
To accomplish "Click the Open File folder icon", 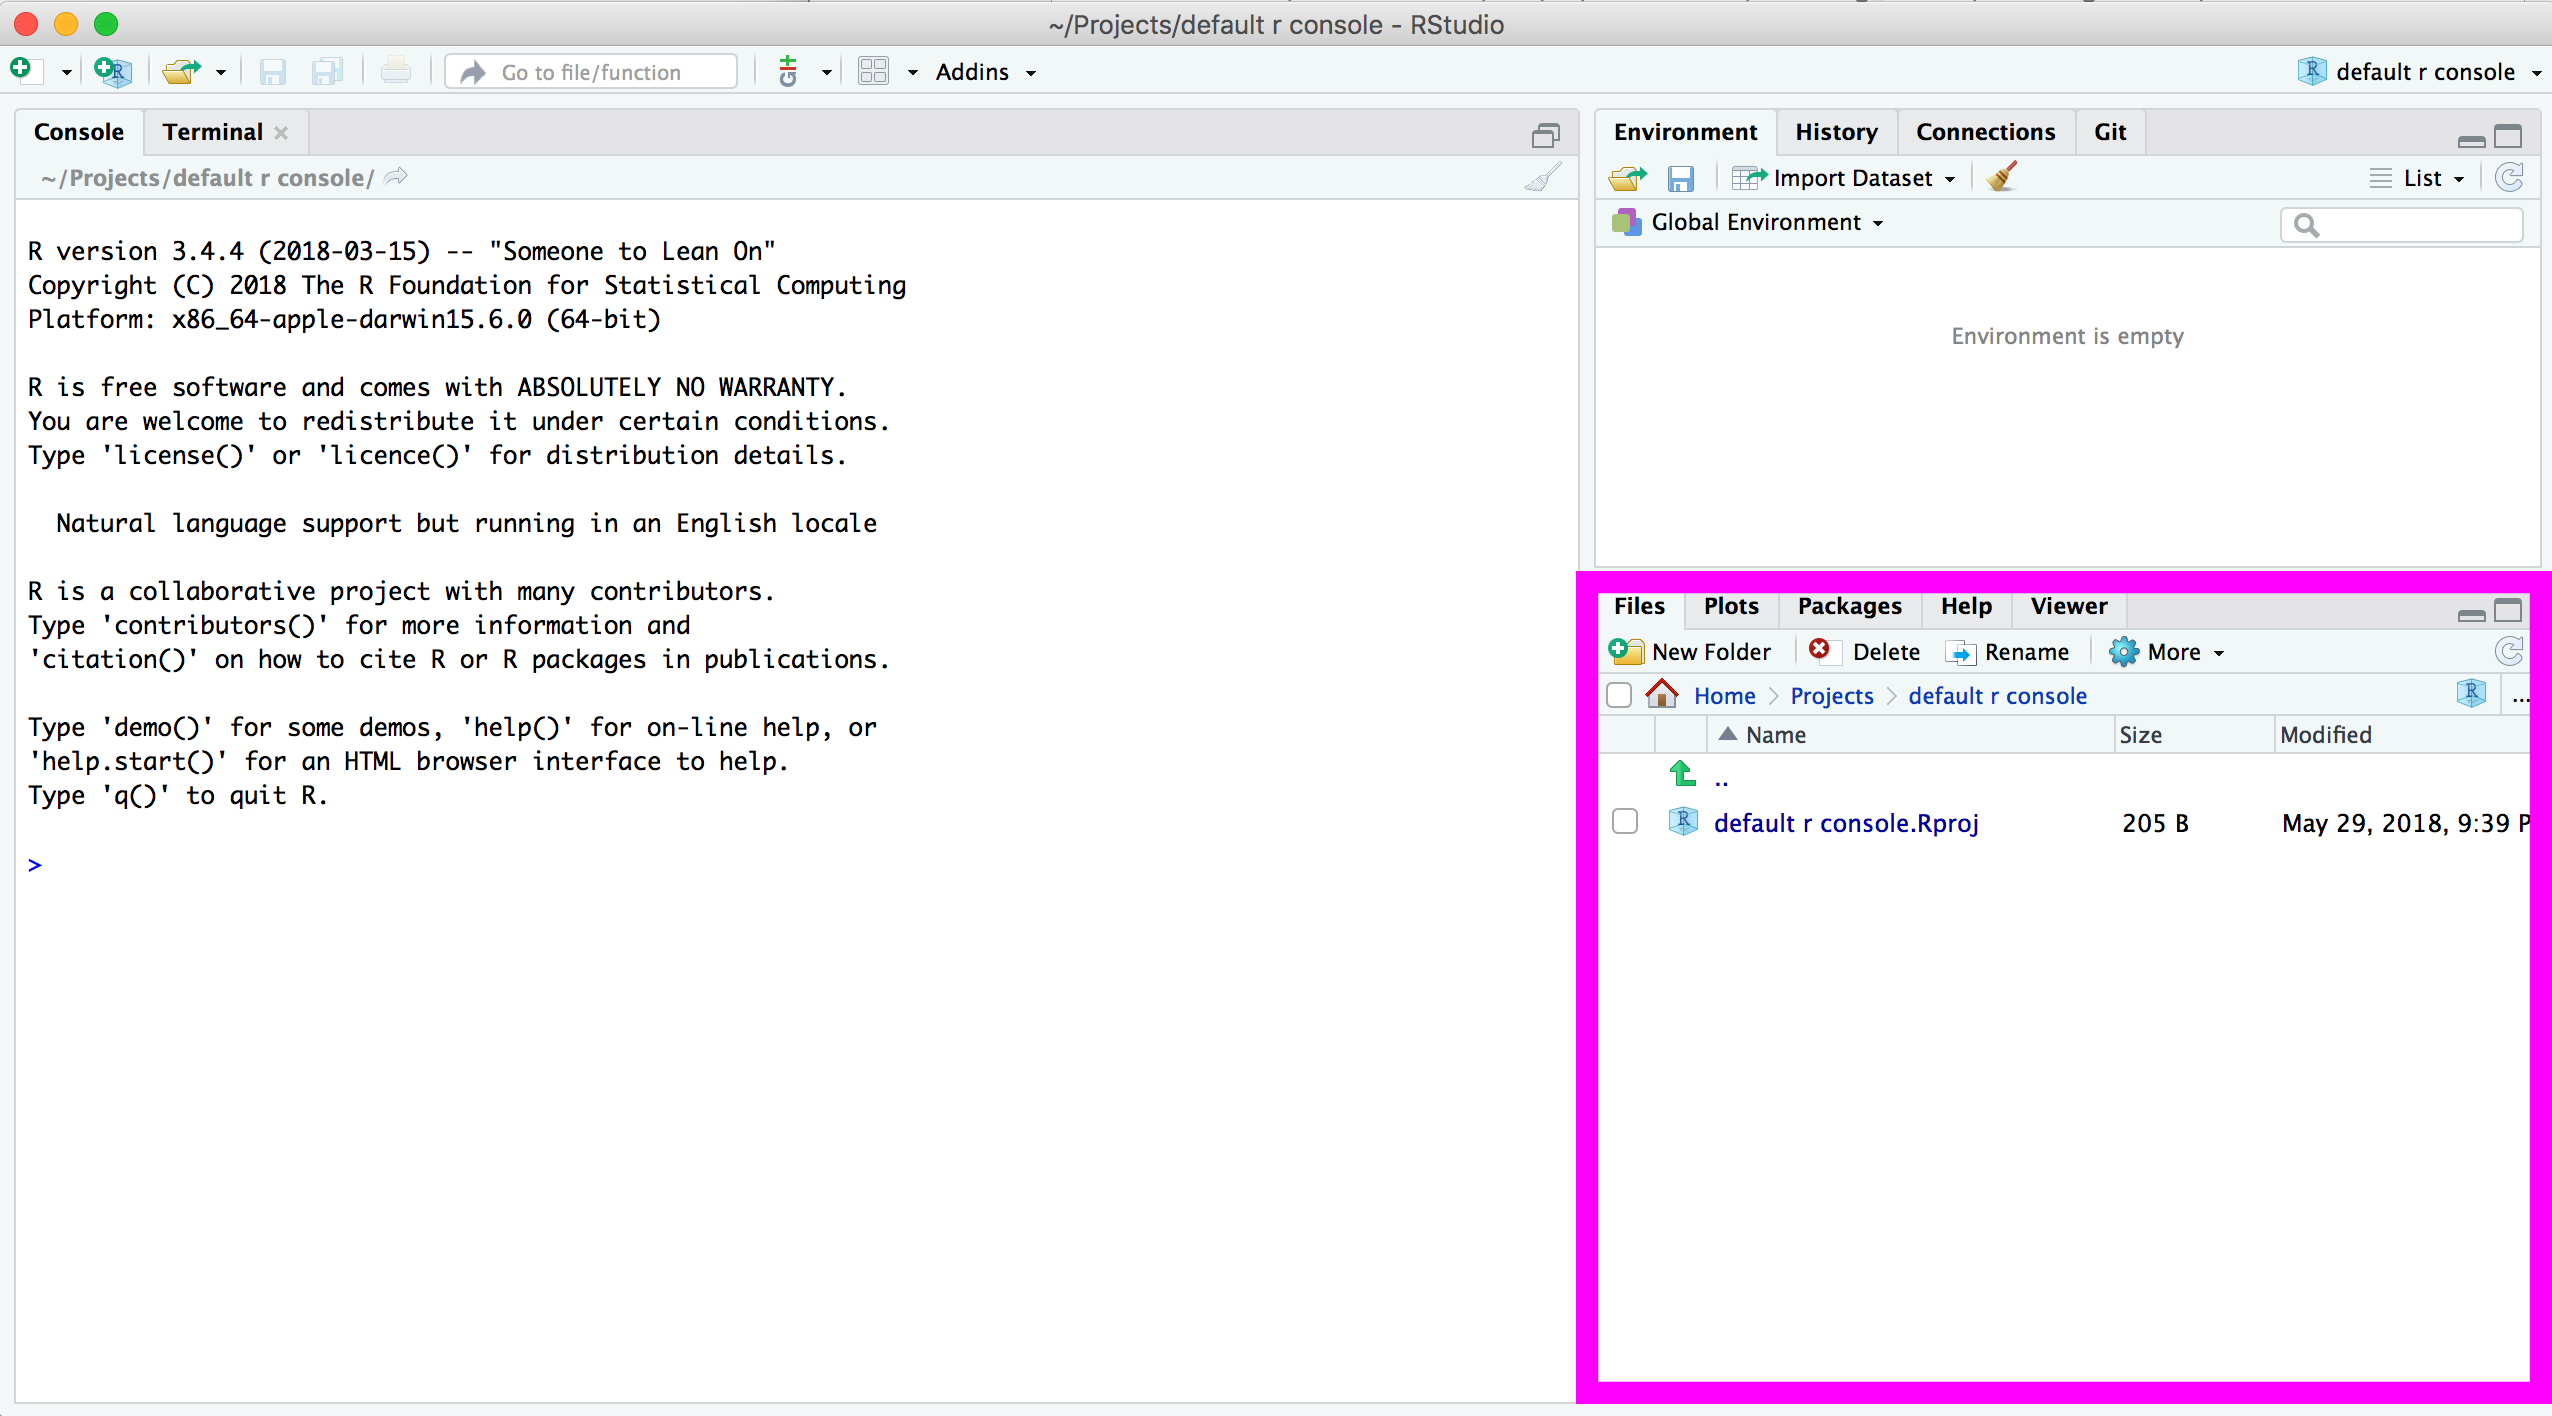I will coord(182,72).
